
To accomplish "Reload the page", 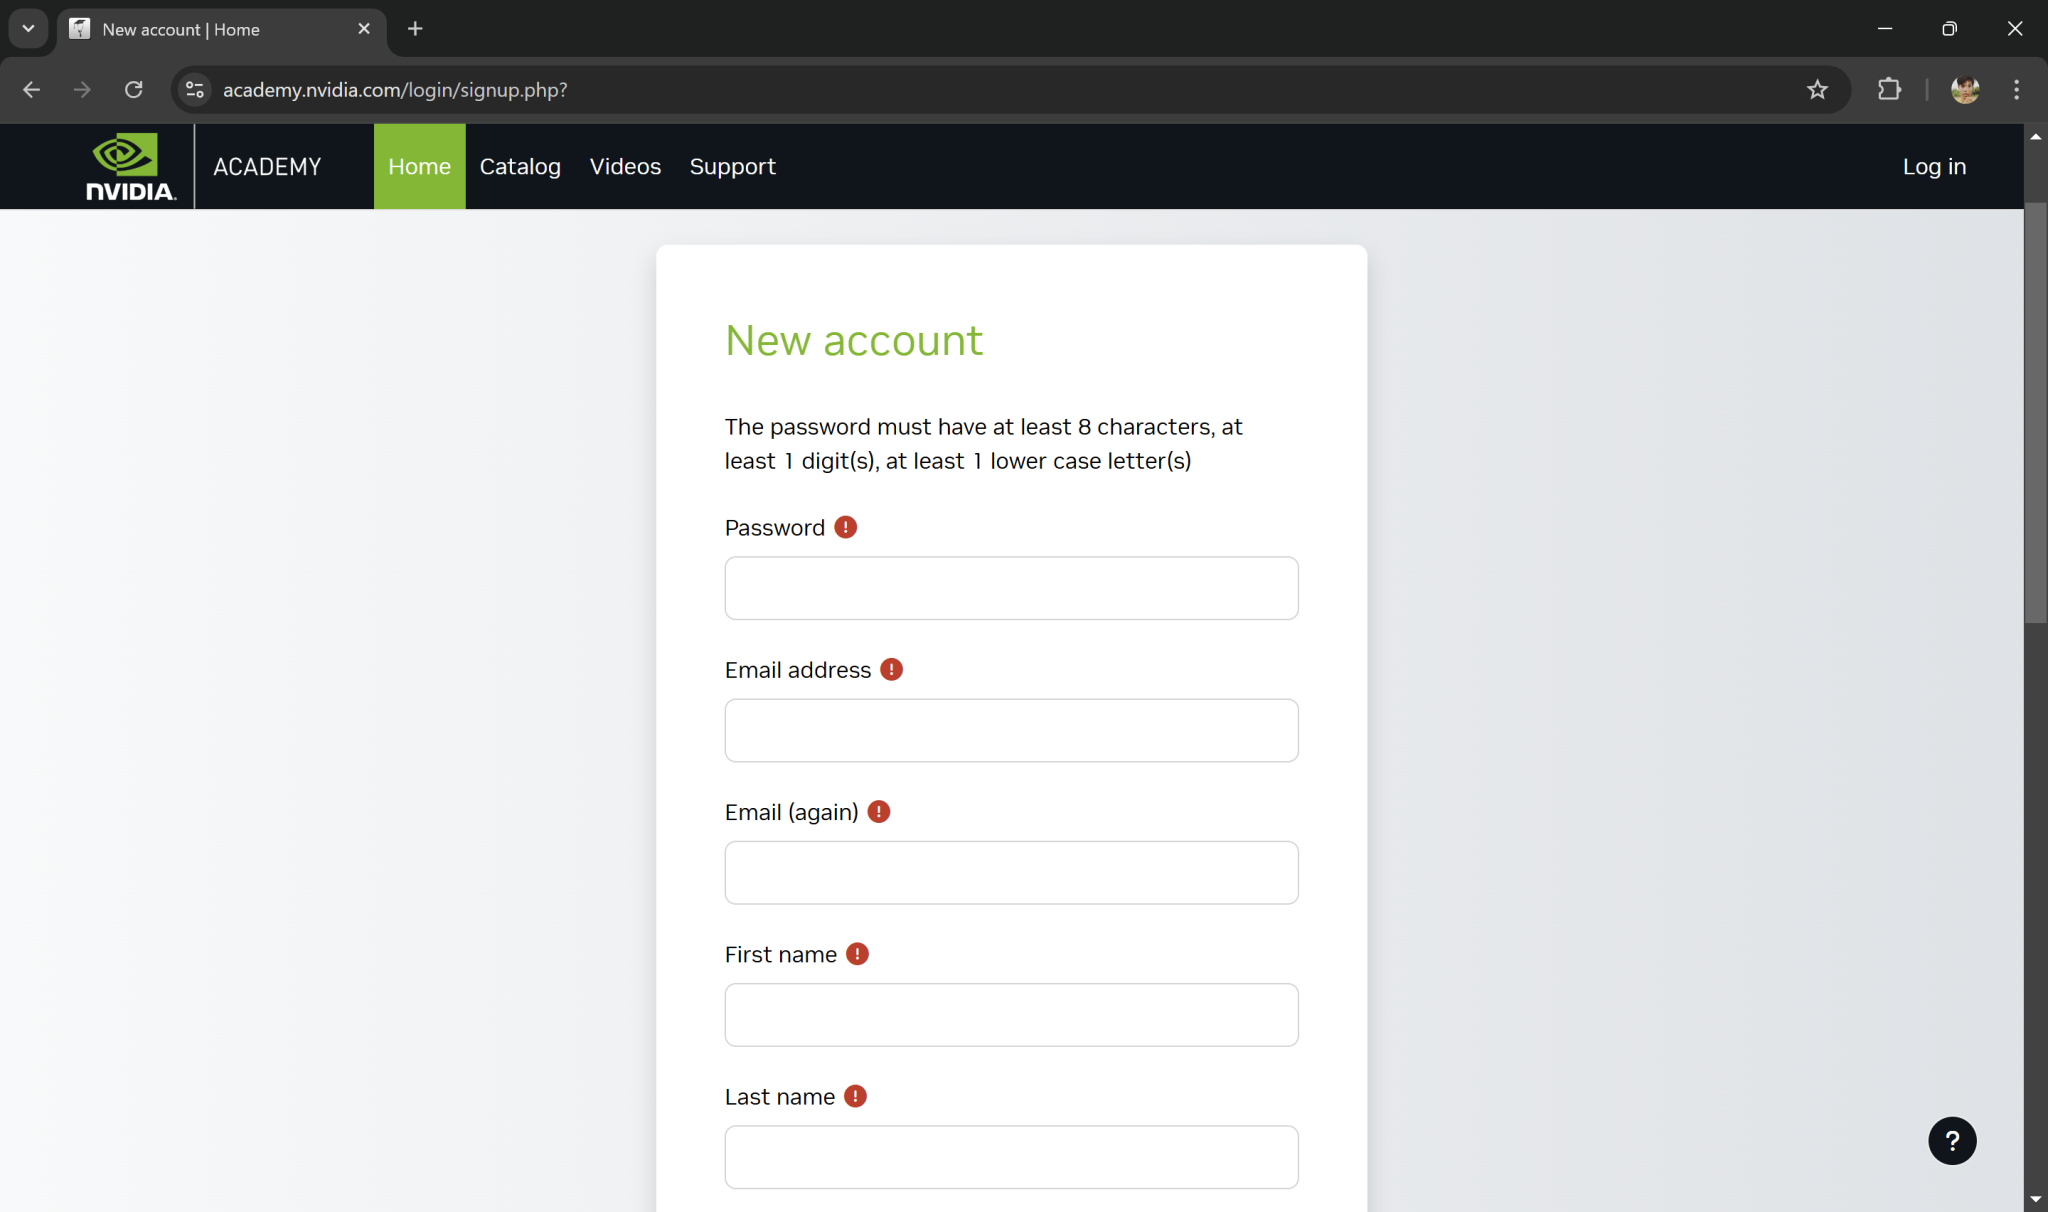I will click(134, 90).
